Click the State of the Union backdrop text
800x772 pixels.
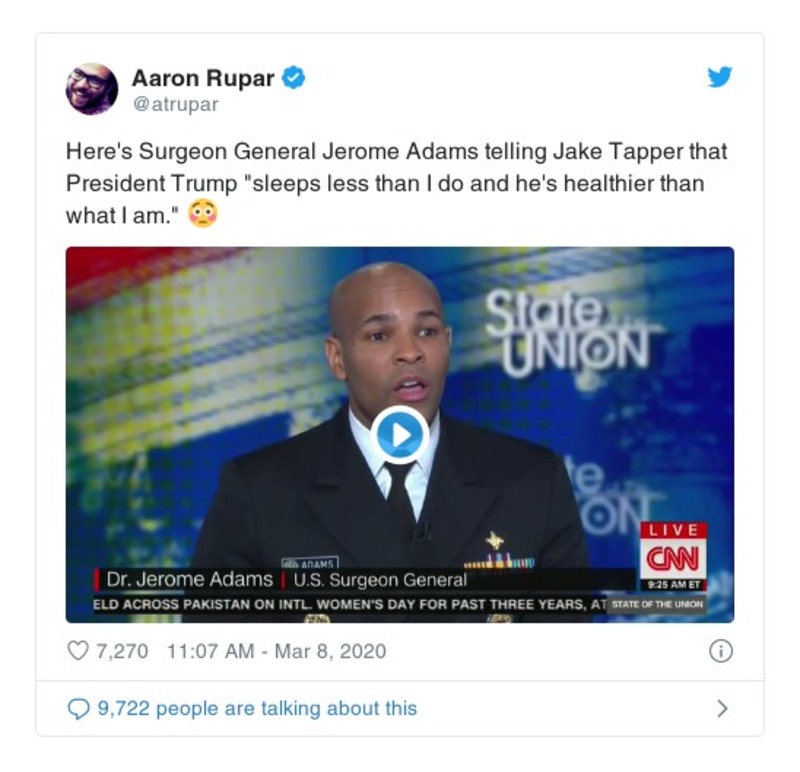coord(566,334)
